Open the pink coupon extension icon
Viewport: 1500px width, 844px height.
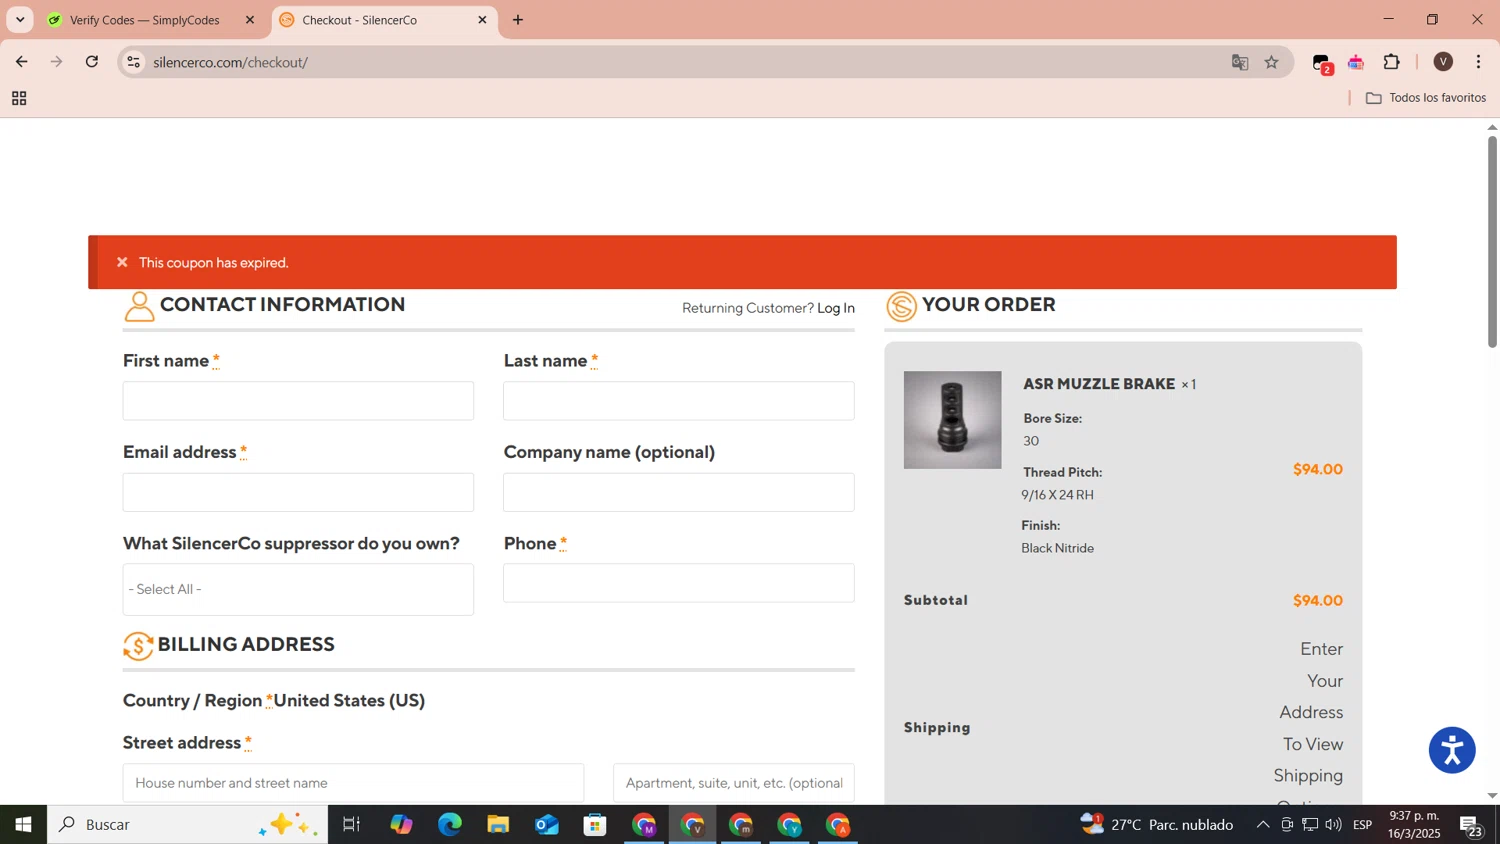coord(1357,63)
